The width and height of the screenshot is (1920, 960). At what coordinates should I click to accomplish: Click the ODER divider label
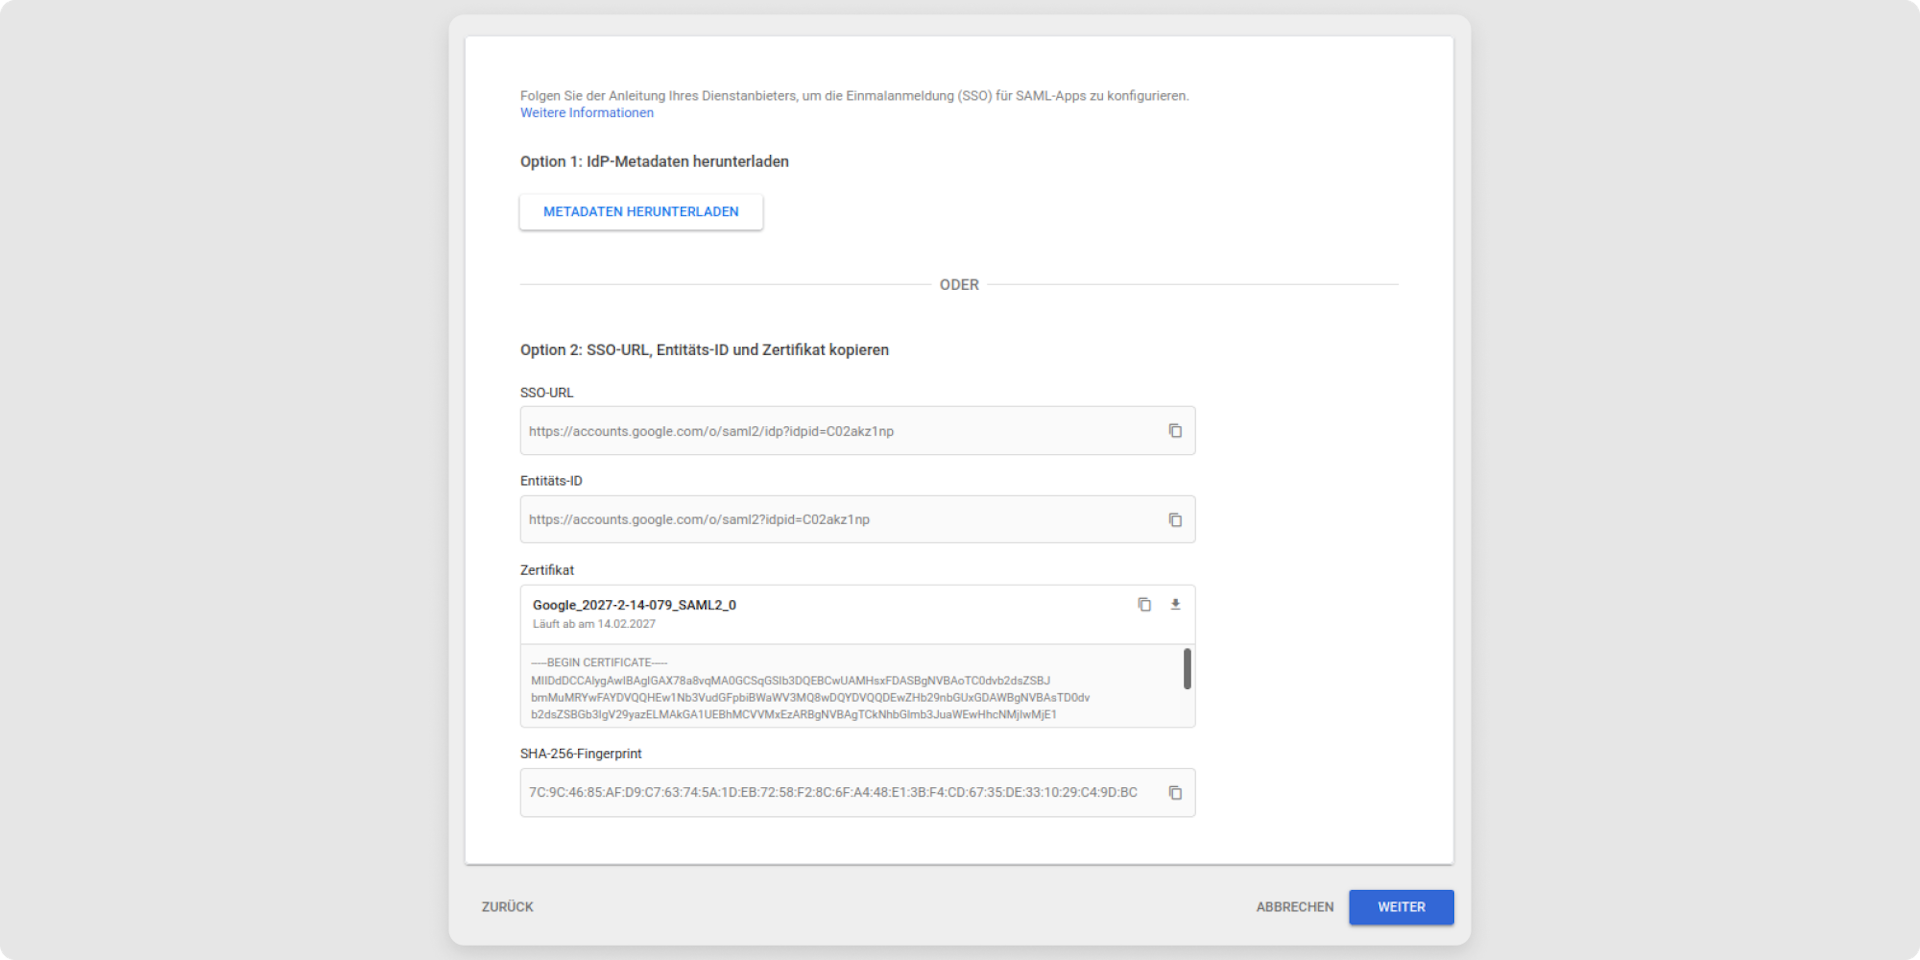(x=959, y=285)
